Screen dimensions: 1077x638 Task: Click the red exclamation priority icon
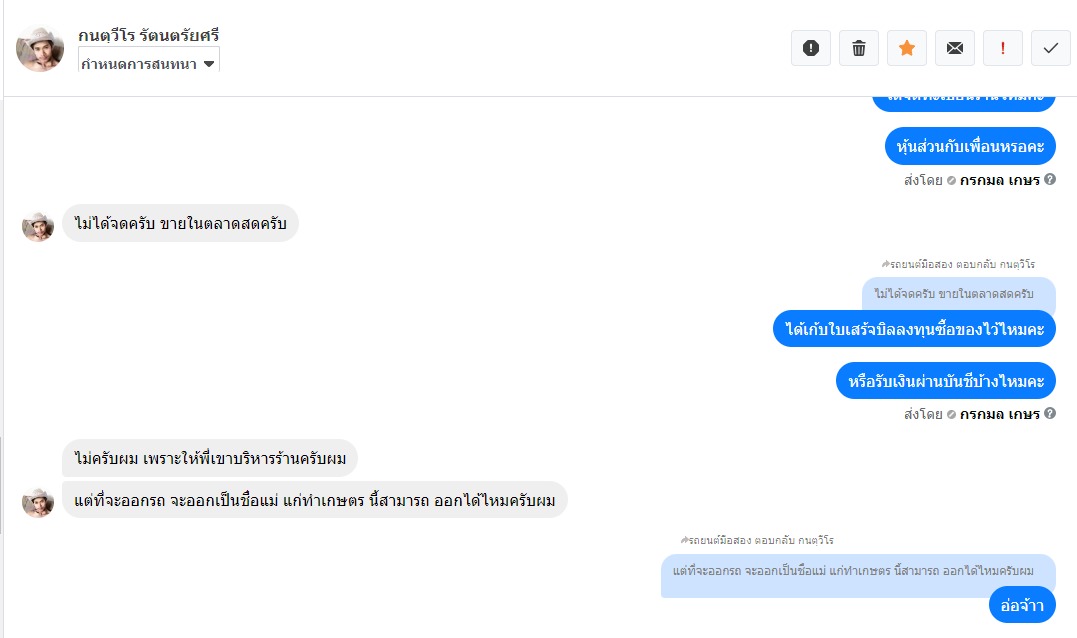click(x=1003, y=48)
